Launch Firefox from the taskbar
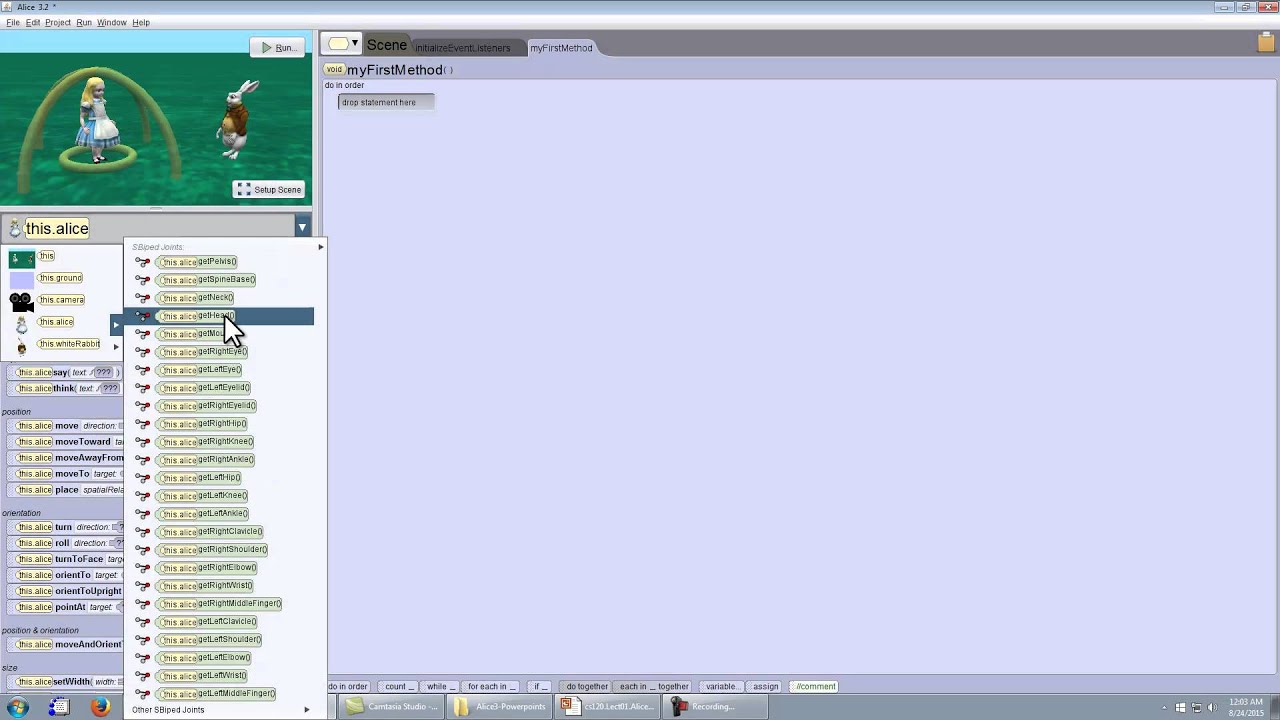This screenshot has height=720, width=1280. click(100, 707)
